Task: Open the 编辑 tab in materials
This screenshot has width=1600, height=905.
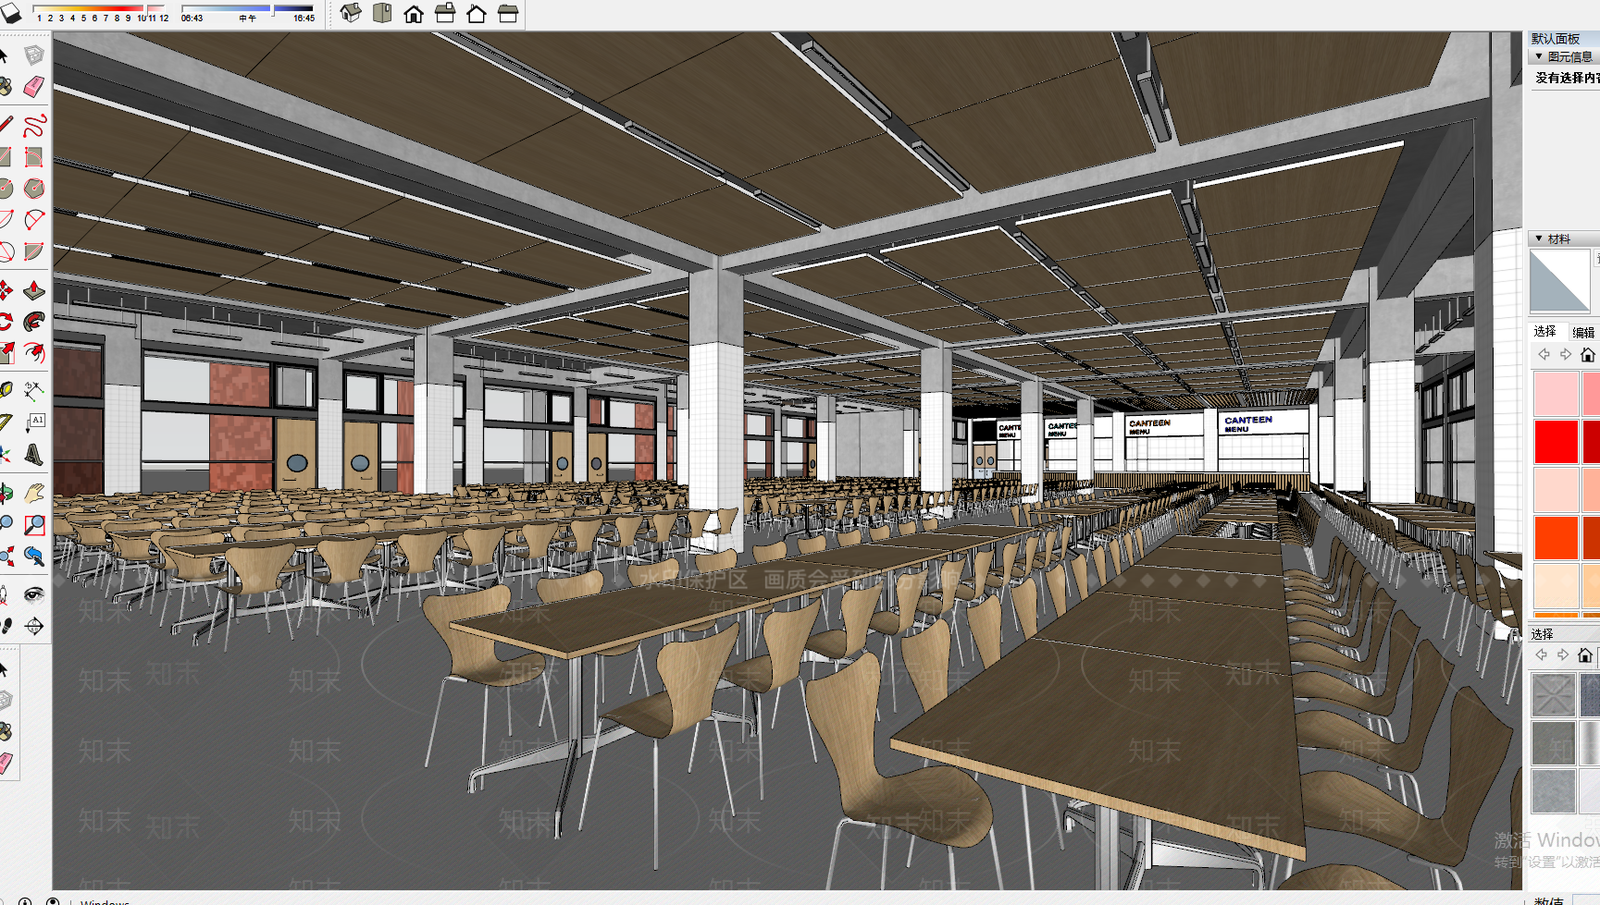Action: click(x=1584, y=332)
